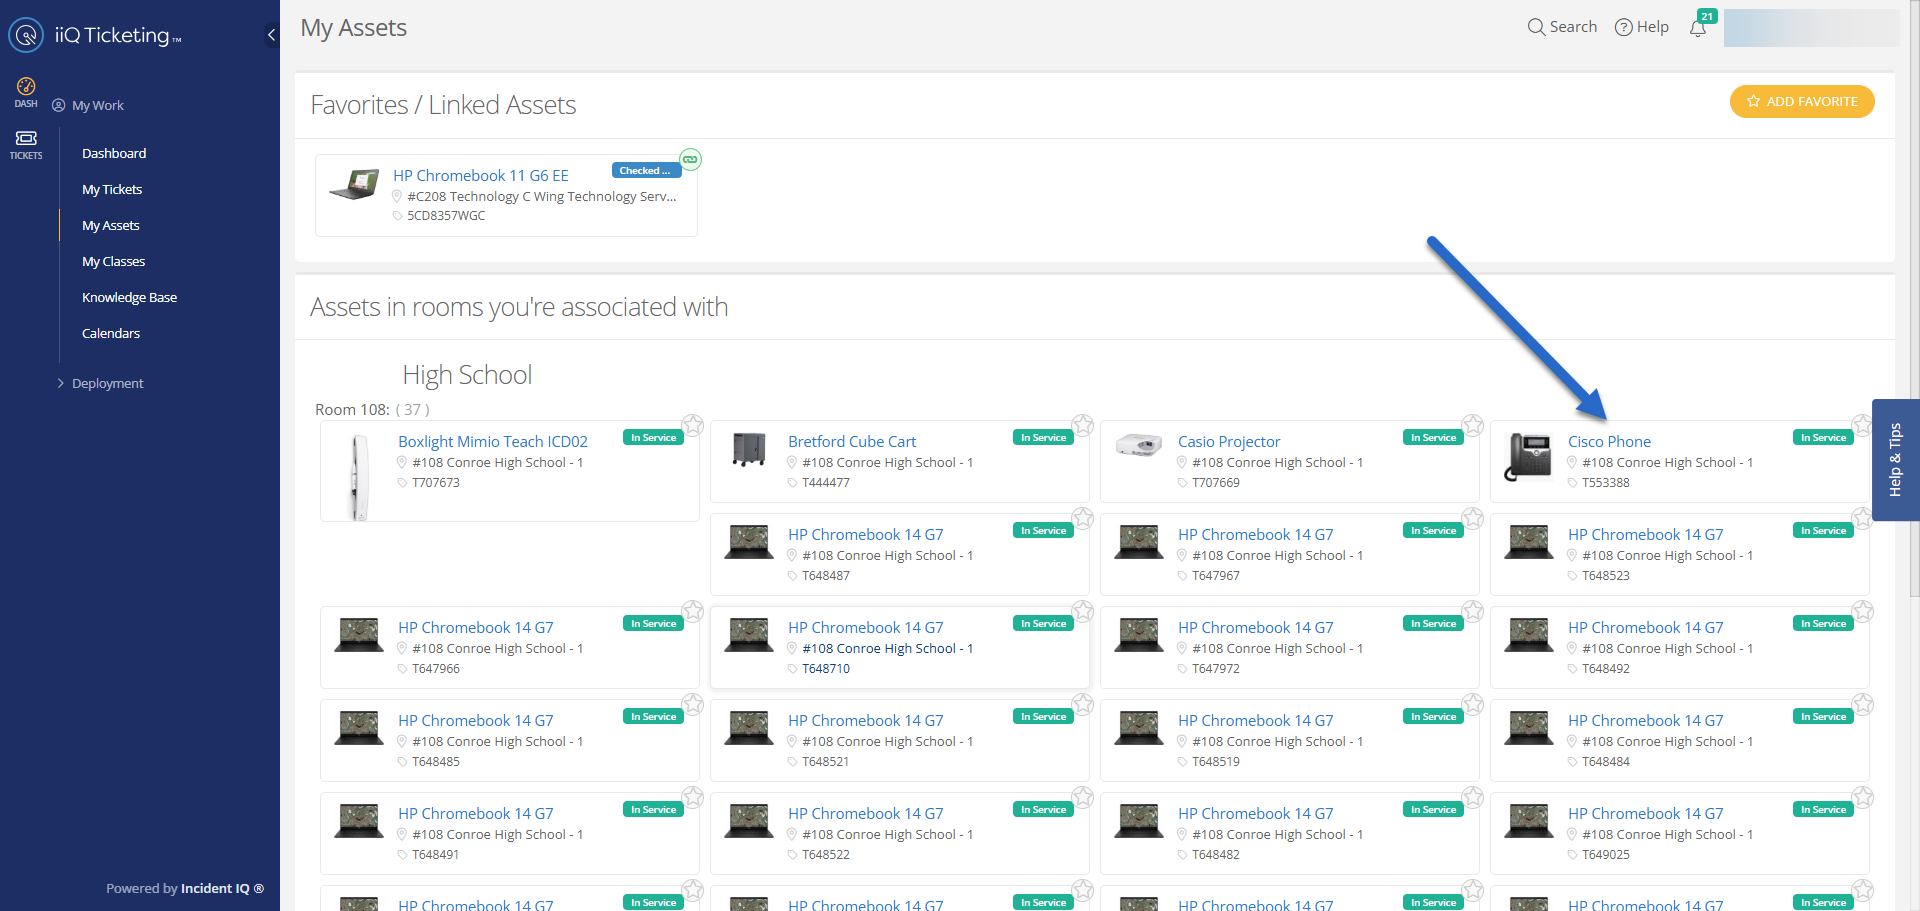Click the Cisco Phone thumbnail image
Screen dimensions: 1920x911
point(1528,458)
